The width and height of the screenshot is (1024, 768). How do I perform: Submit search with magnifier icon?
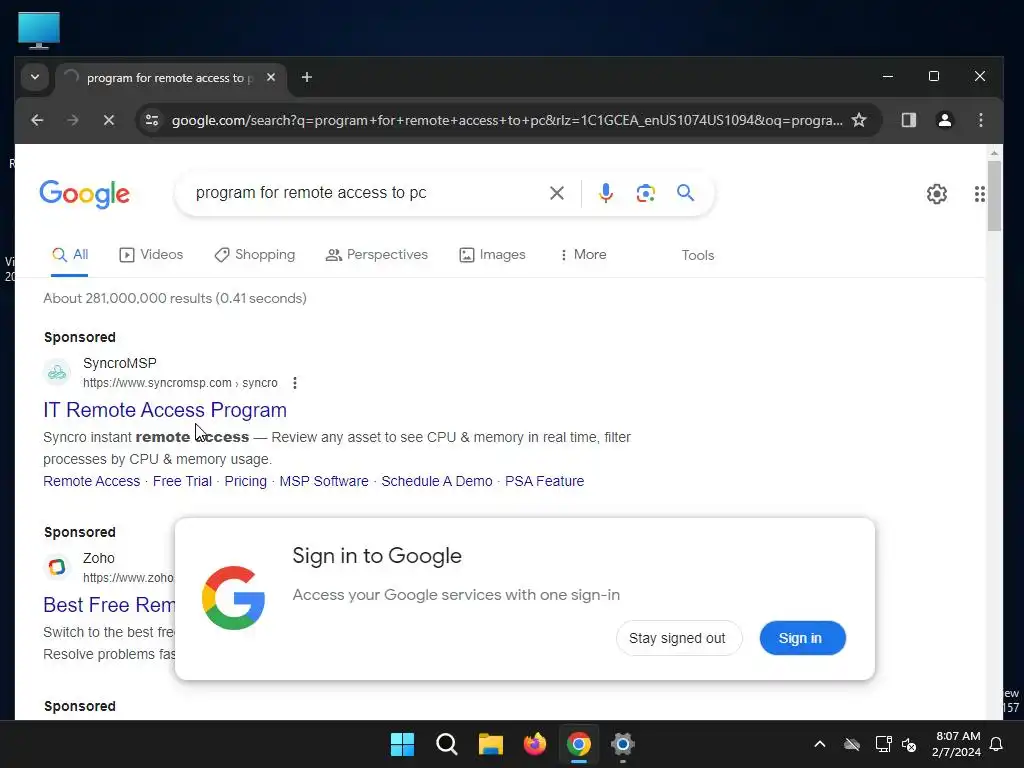click(x=685, y=193)
